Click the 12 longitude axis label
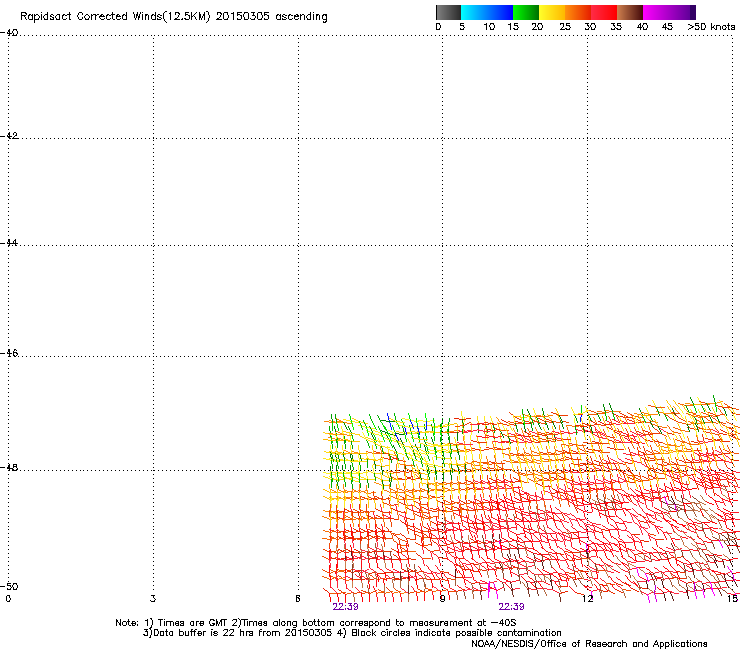 pos(588,599)
